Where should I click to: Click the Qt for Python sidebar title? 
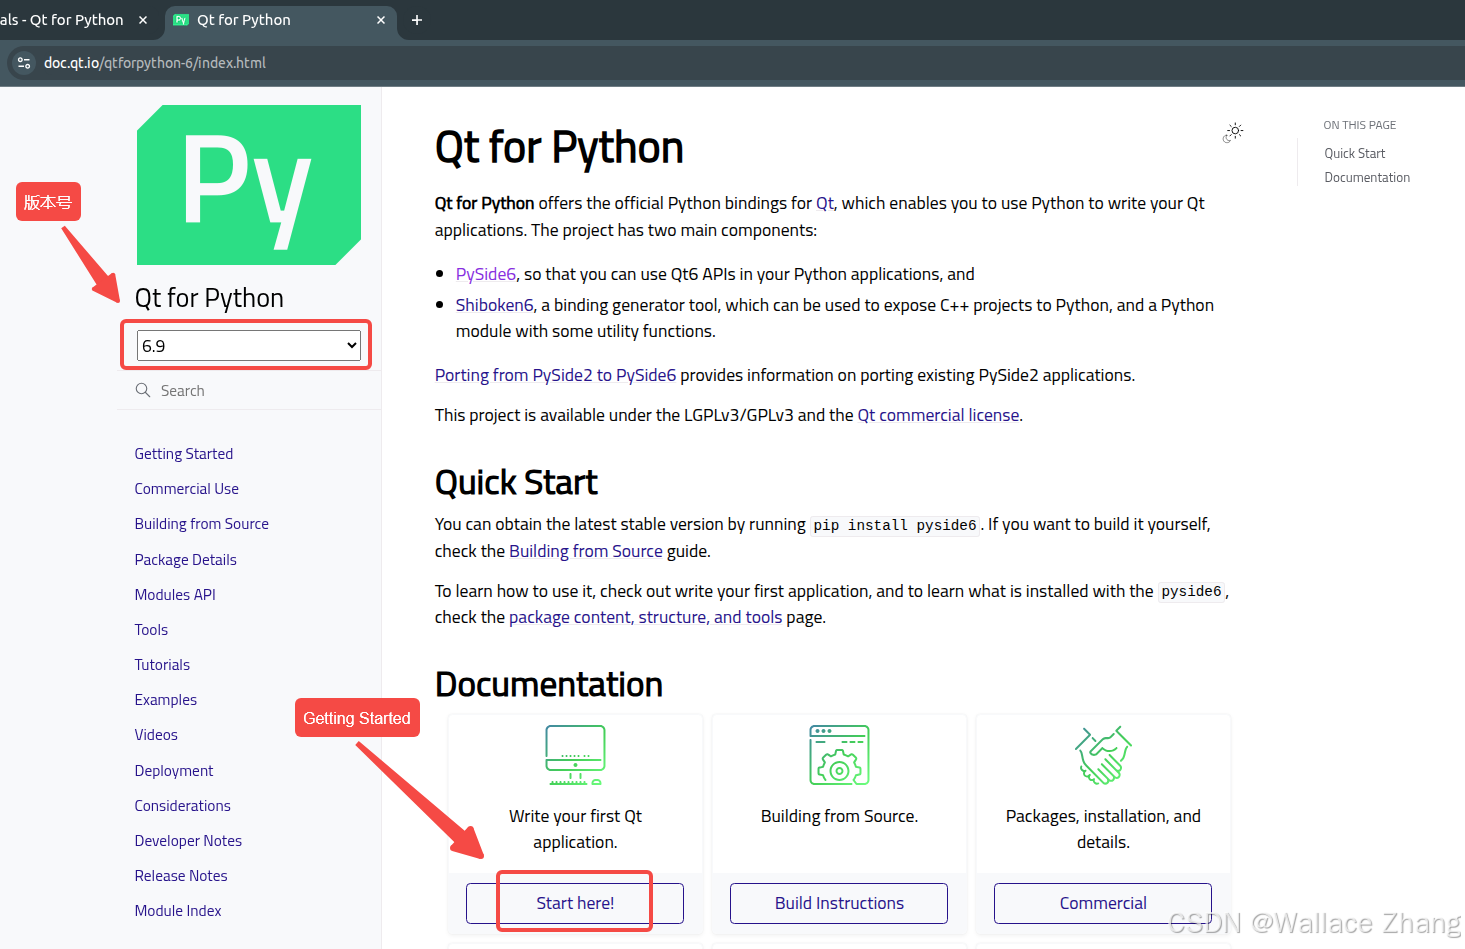coord(209,298)
